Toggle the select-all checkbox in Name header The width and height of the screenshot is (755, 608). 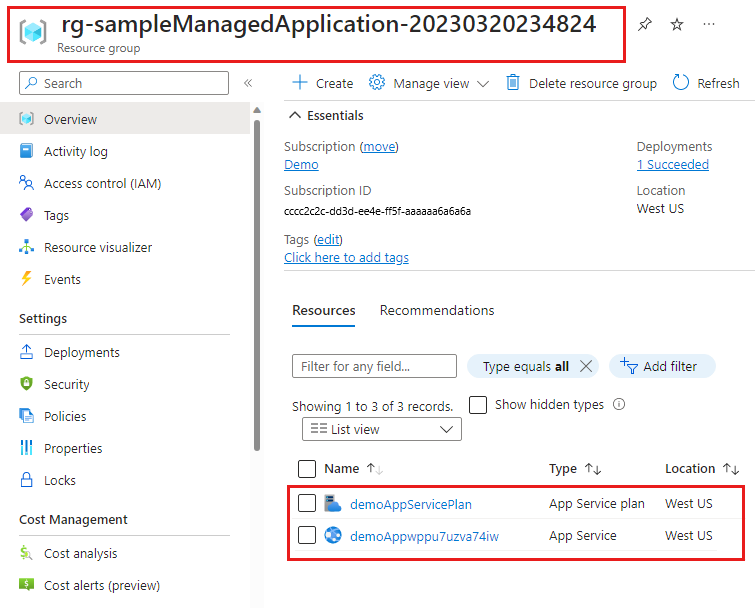(307, 469)
